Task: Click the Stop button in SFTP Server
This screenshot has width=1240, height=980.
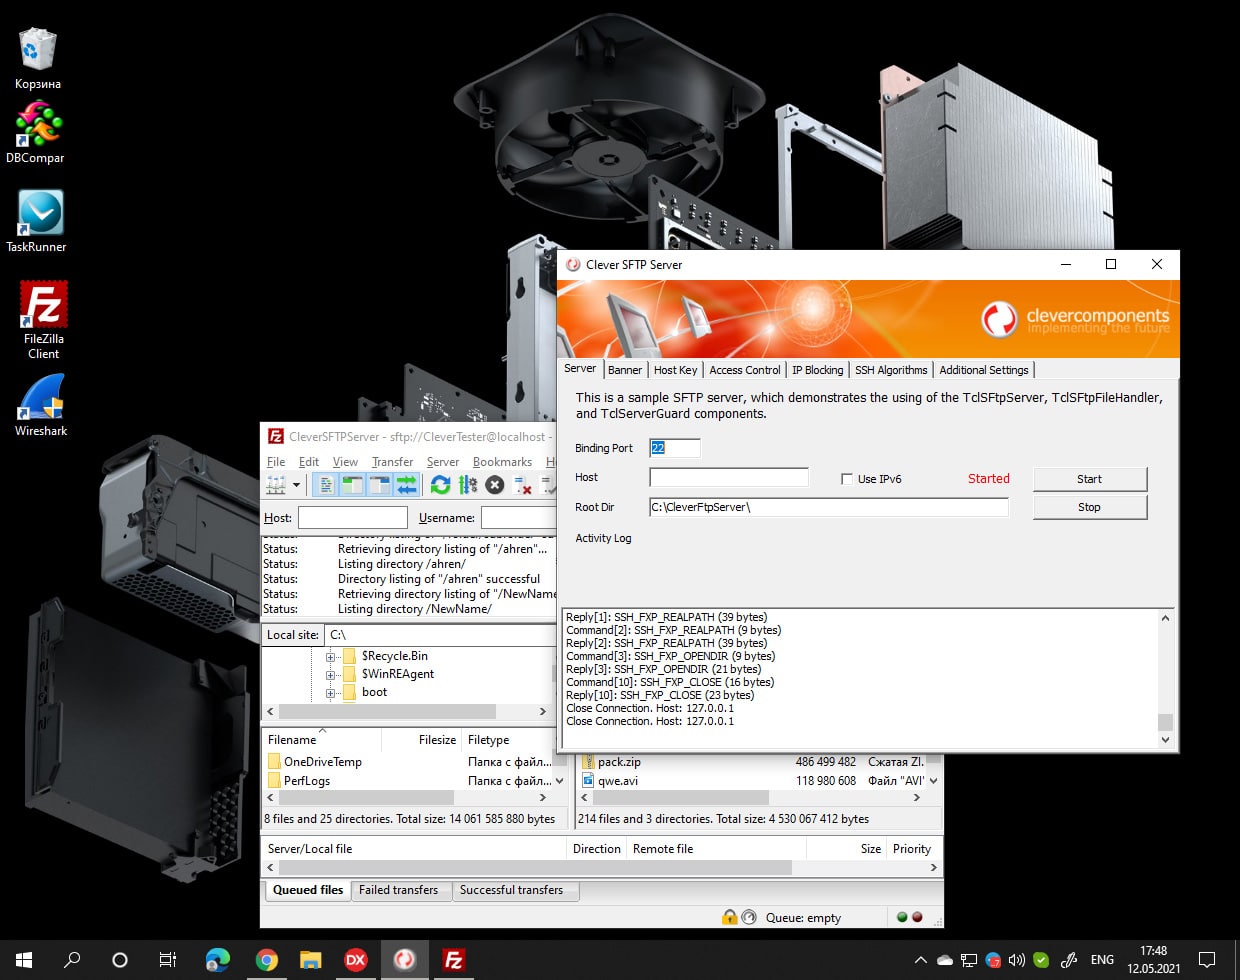Action: click(x=1090, y=507)
